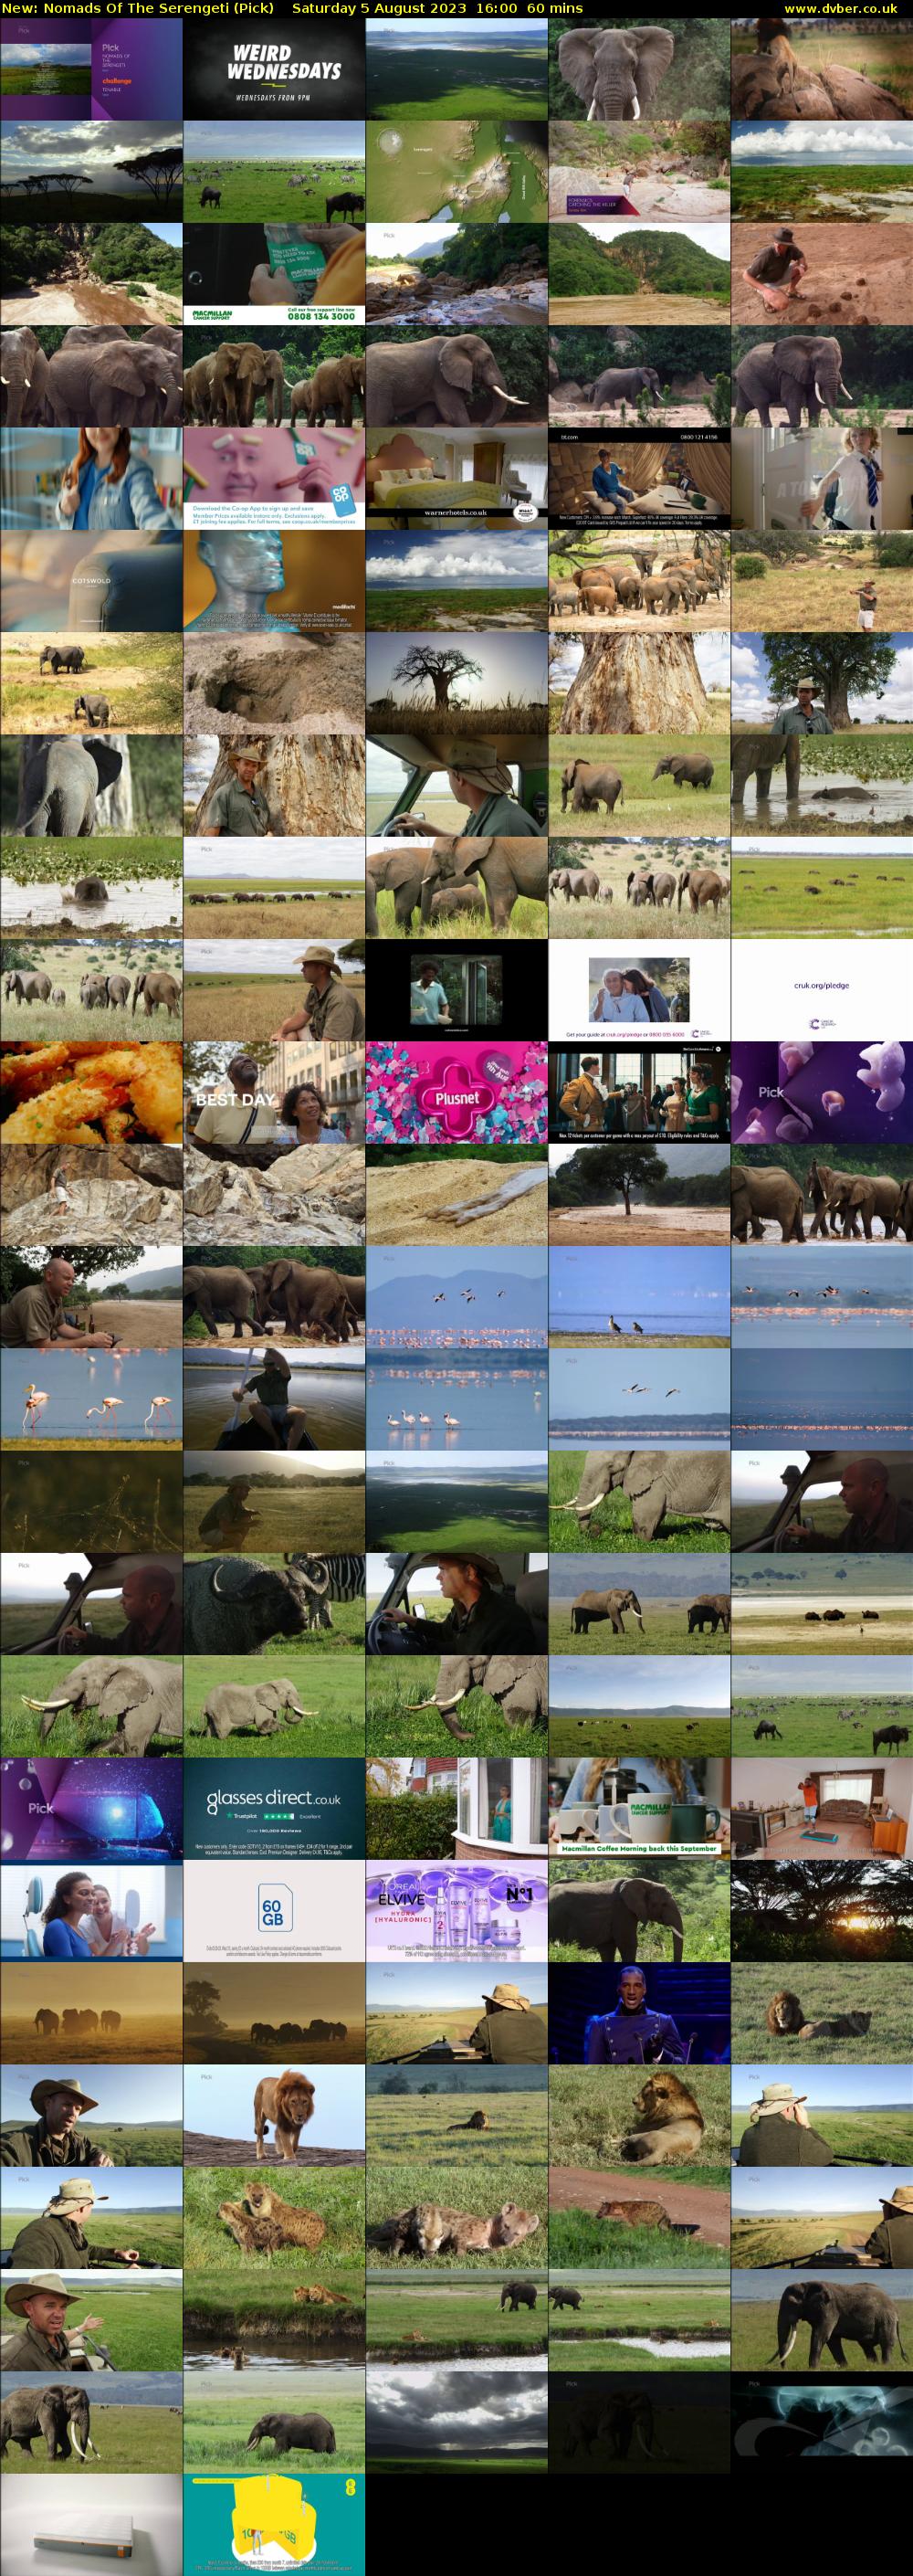Select the white mattress advert thumbnail

coord(91,2524)
